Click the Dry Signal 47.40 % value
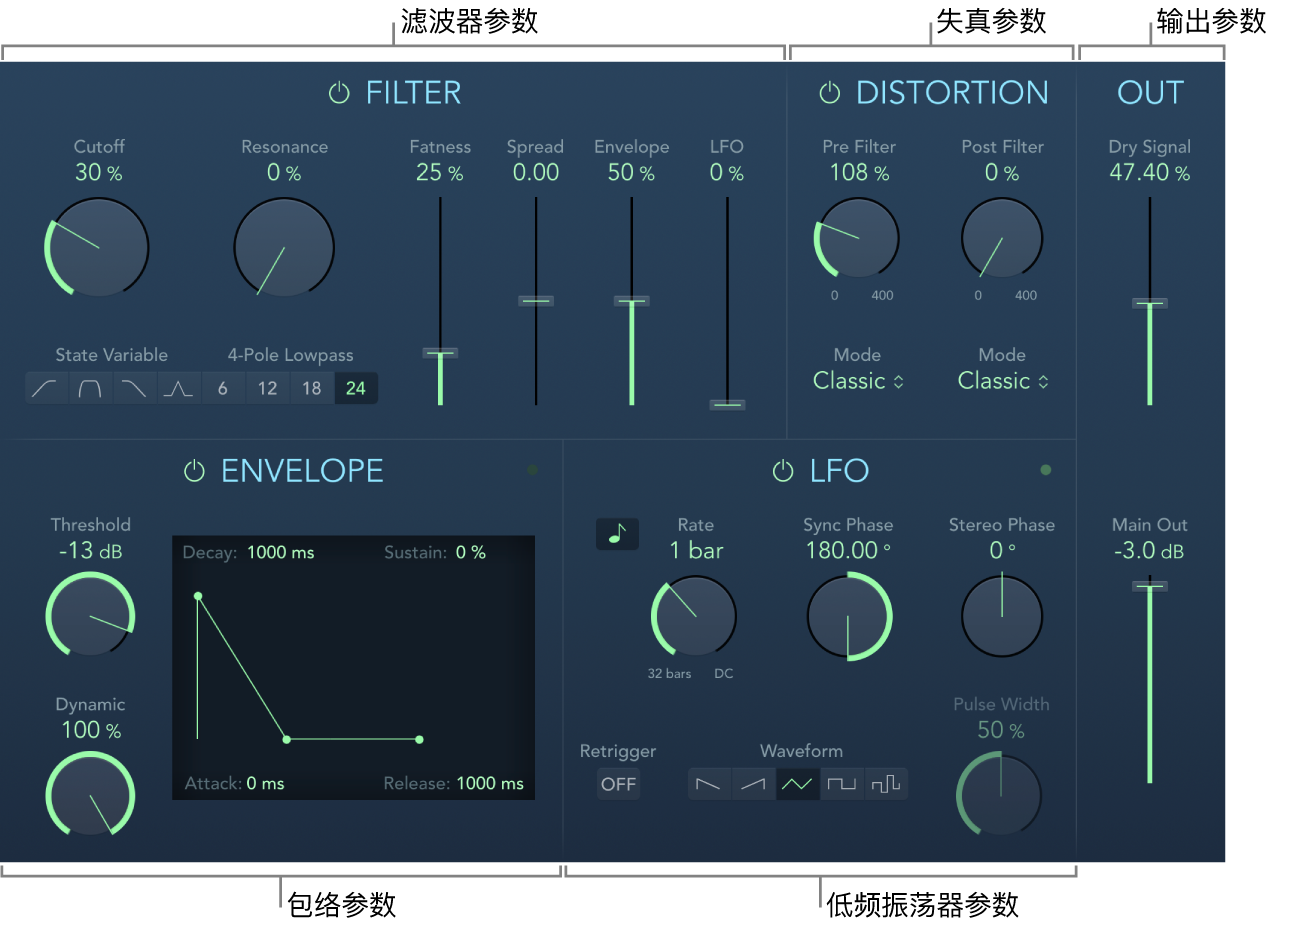The width and height of the screenshot is (1303, 928). pos(1150,173)
